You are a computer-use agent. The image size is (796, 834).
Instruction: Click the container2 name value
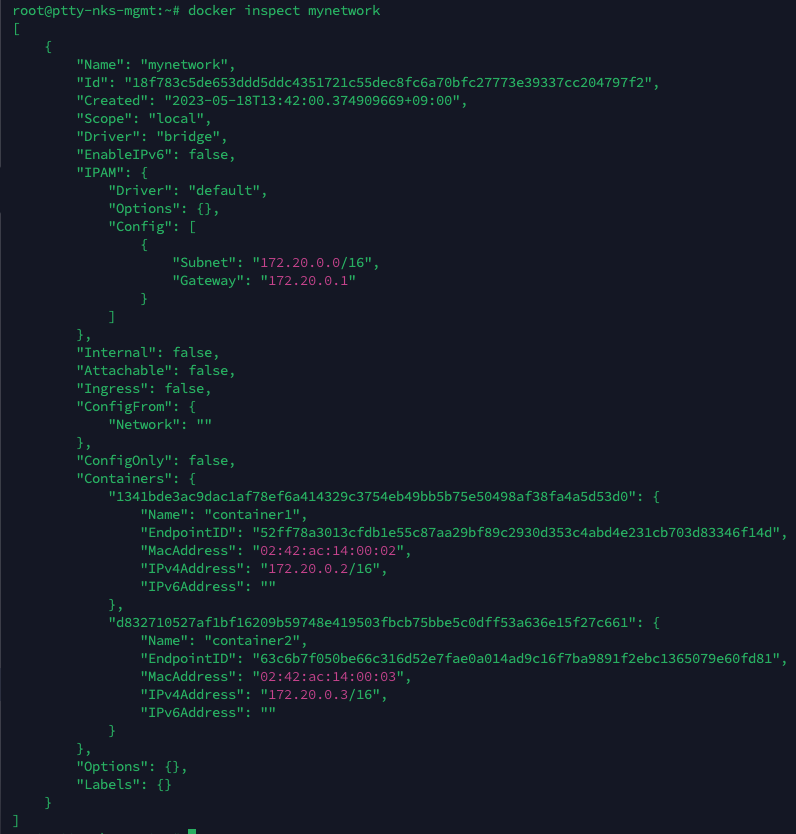click(x=253, y=641)
